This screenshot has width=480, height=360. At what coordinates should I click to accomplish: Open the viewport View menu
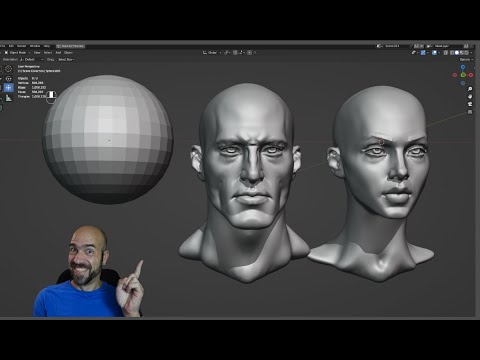pos(37,53)
